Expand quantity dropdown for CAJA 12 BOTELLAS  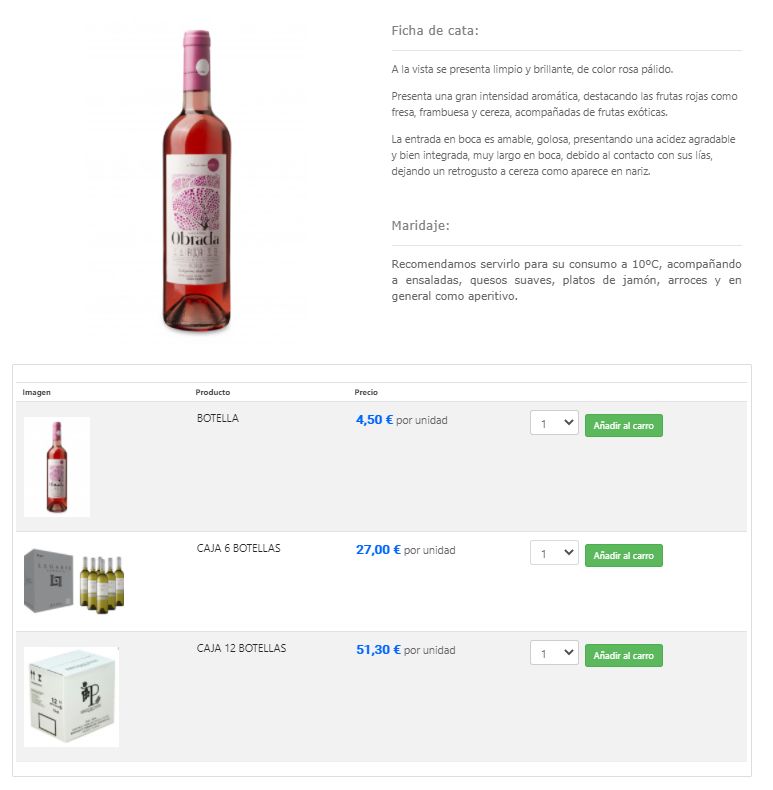[x=554, y=653]
